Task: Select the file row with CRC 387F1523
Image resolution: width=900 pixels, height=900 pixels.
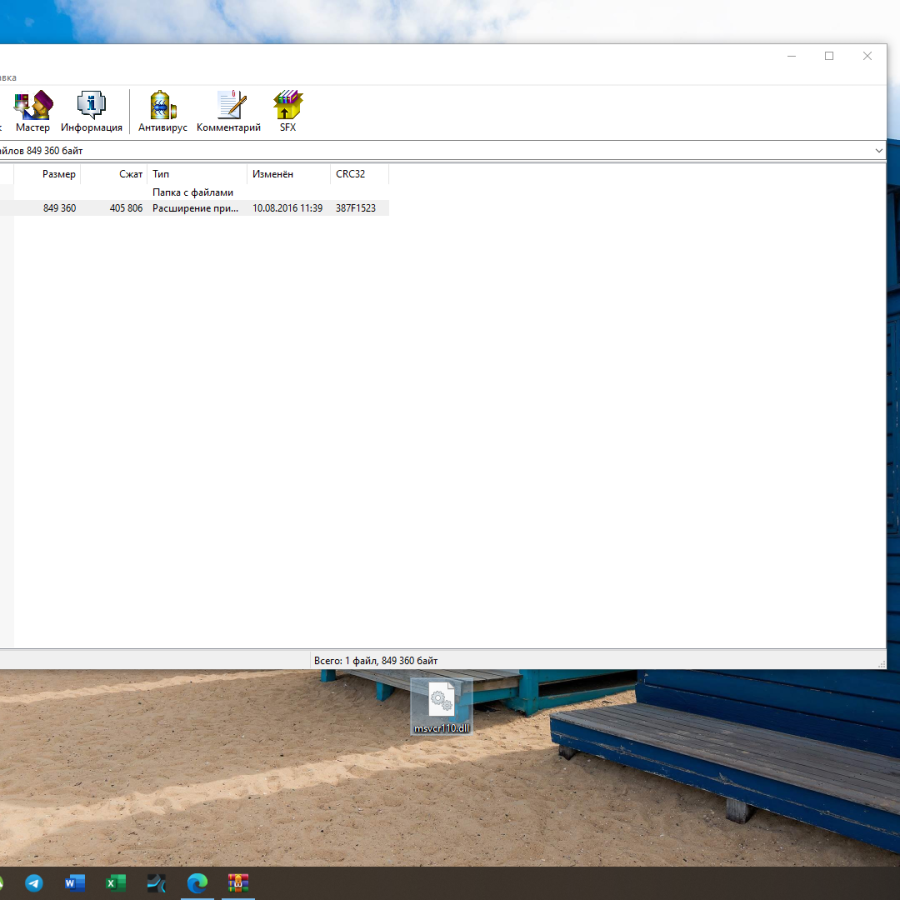Action: [200, 208]
